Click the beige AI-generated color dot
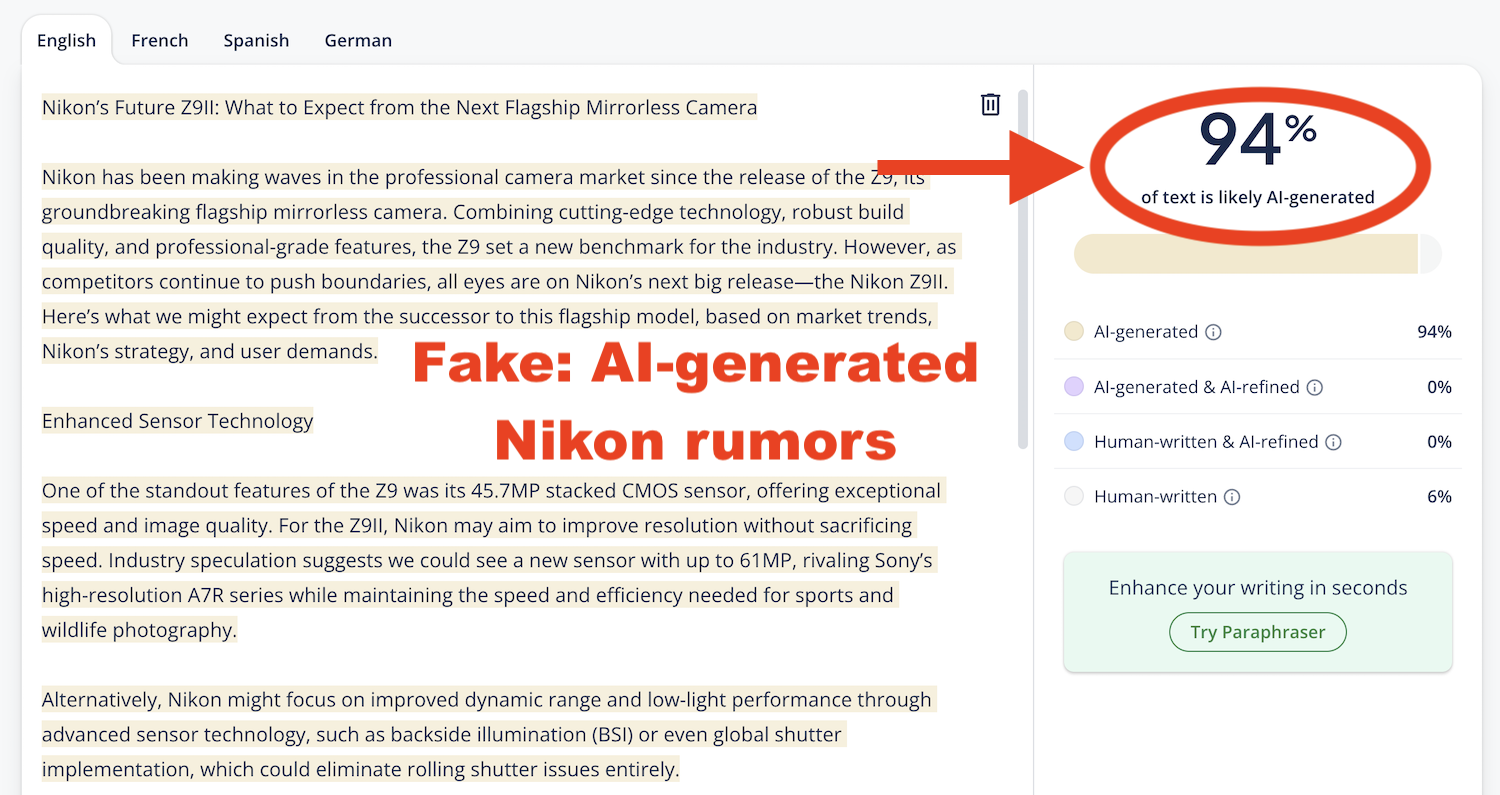The width and height of the screenshot is (1500, 795). 1074,332
